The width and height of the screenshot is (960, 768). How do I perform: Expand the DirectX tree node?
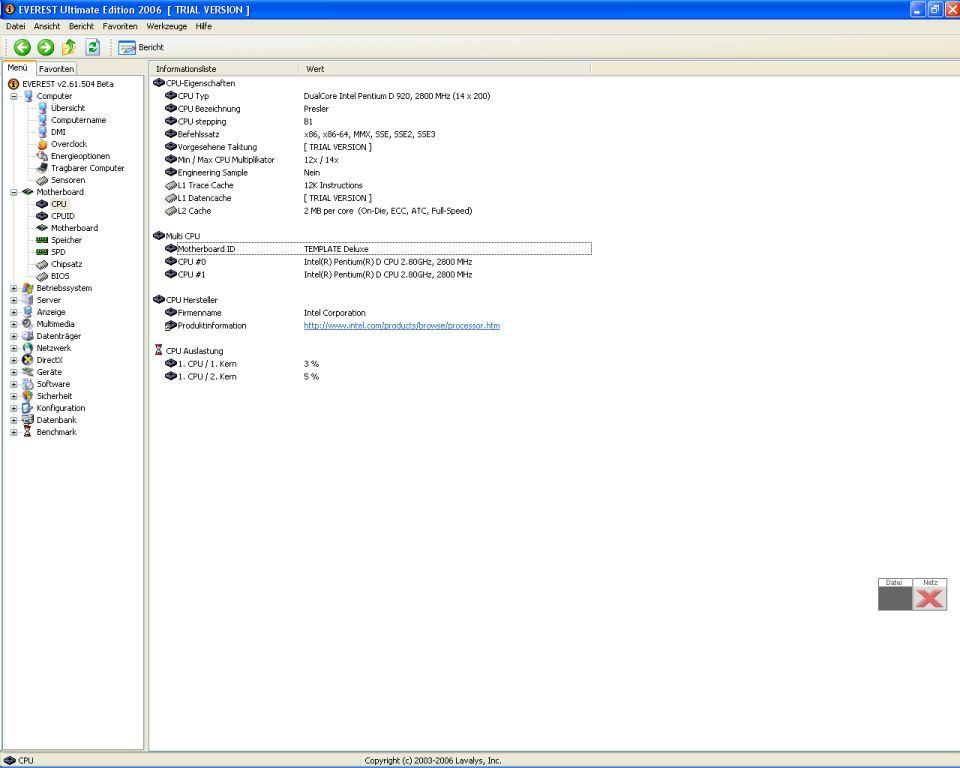13,360
